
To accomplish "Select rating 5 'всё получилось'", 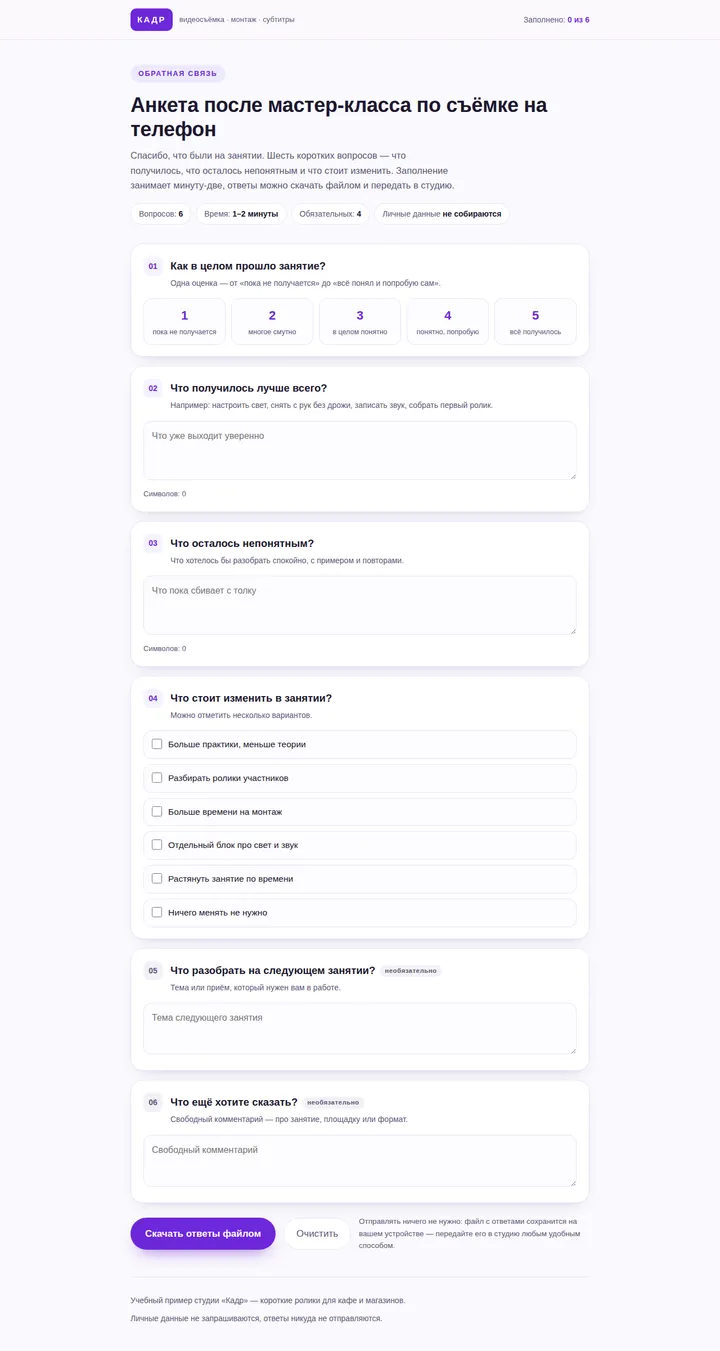I will [x=535, y=321].
